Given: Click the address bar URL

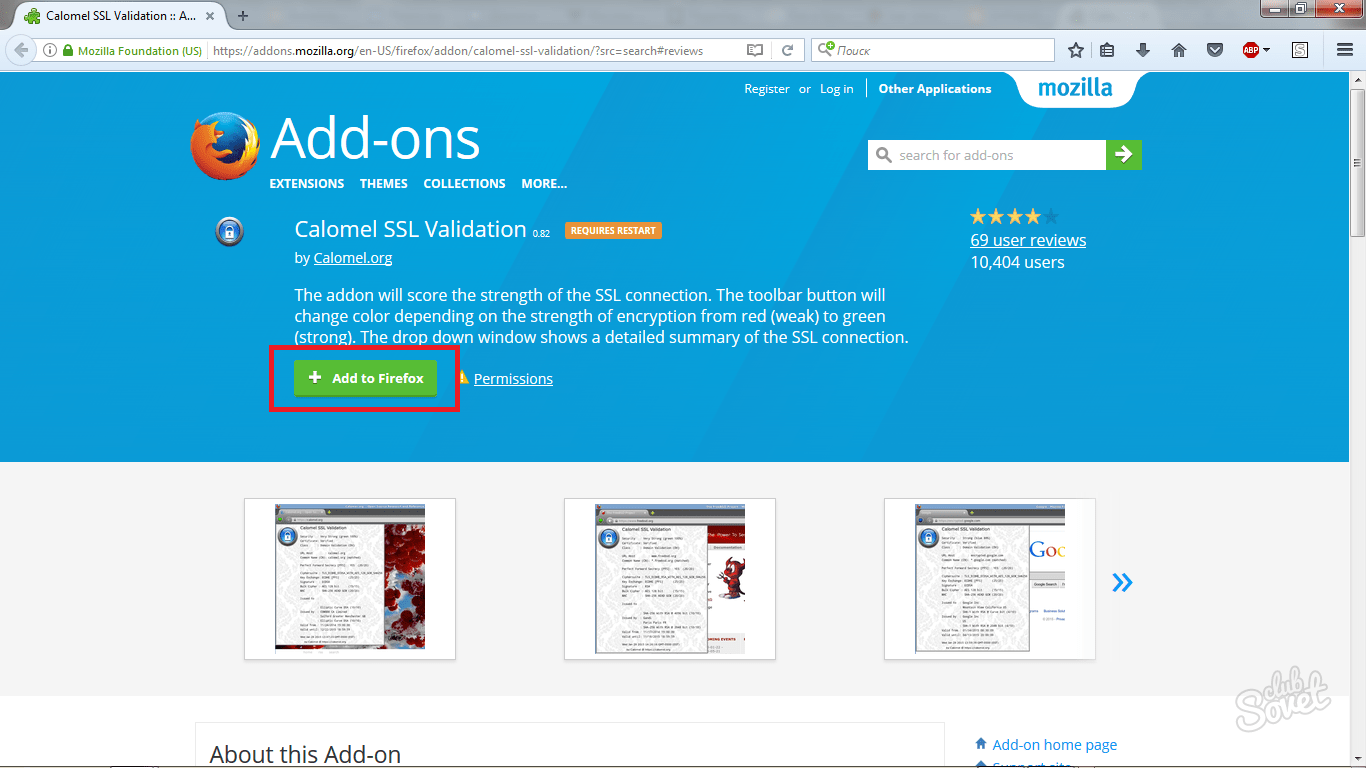Looking at the screenshot, I should point(458,50).
